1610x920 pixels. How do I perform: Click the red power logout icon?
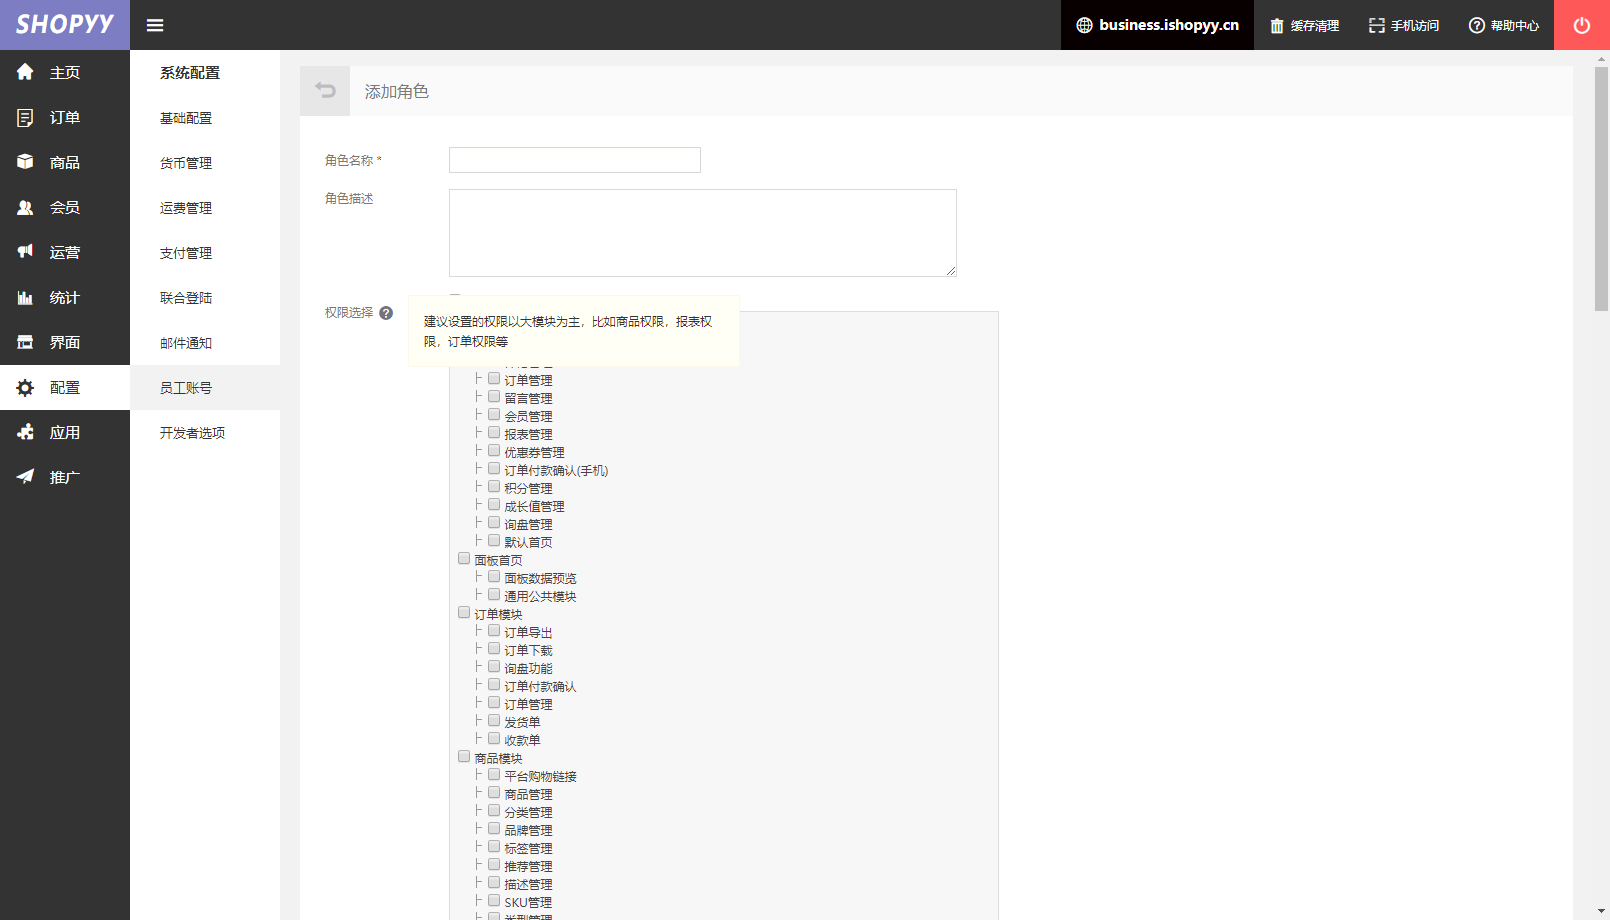point(1582,25)
